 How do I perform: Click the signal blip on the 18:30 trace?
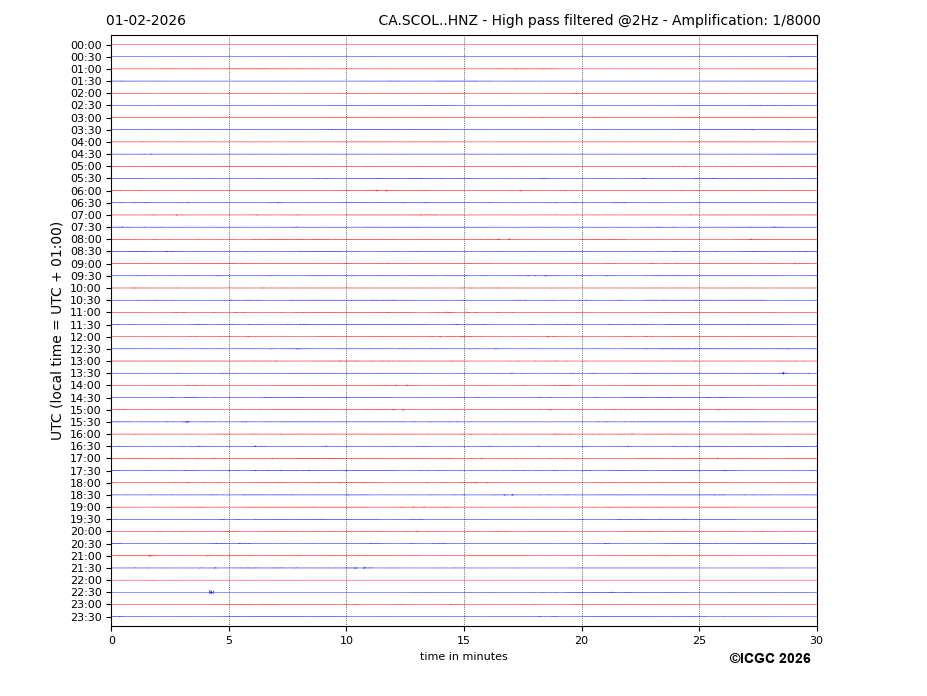pos(509,495)
